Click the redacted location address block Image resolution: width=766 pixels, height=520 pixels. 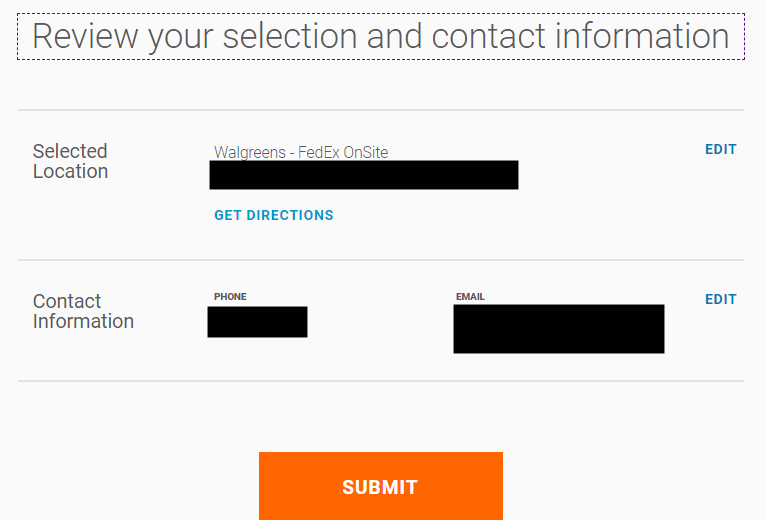[364, 175]
